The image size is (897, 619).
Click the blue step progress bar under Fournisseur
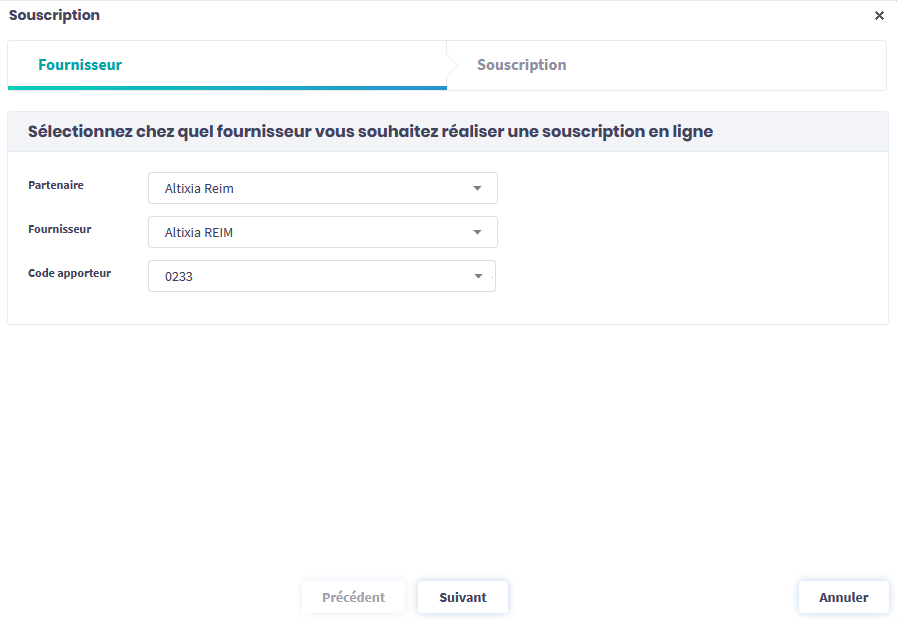[x=227, y=88]
